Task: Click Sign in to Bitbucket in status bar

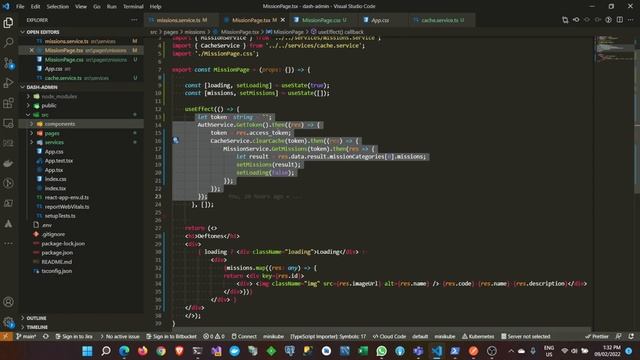Action: point(171,336)
